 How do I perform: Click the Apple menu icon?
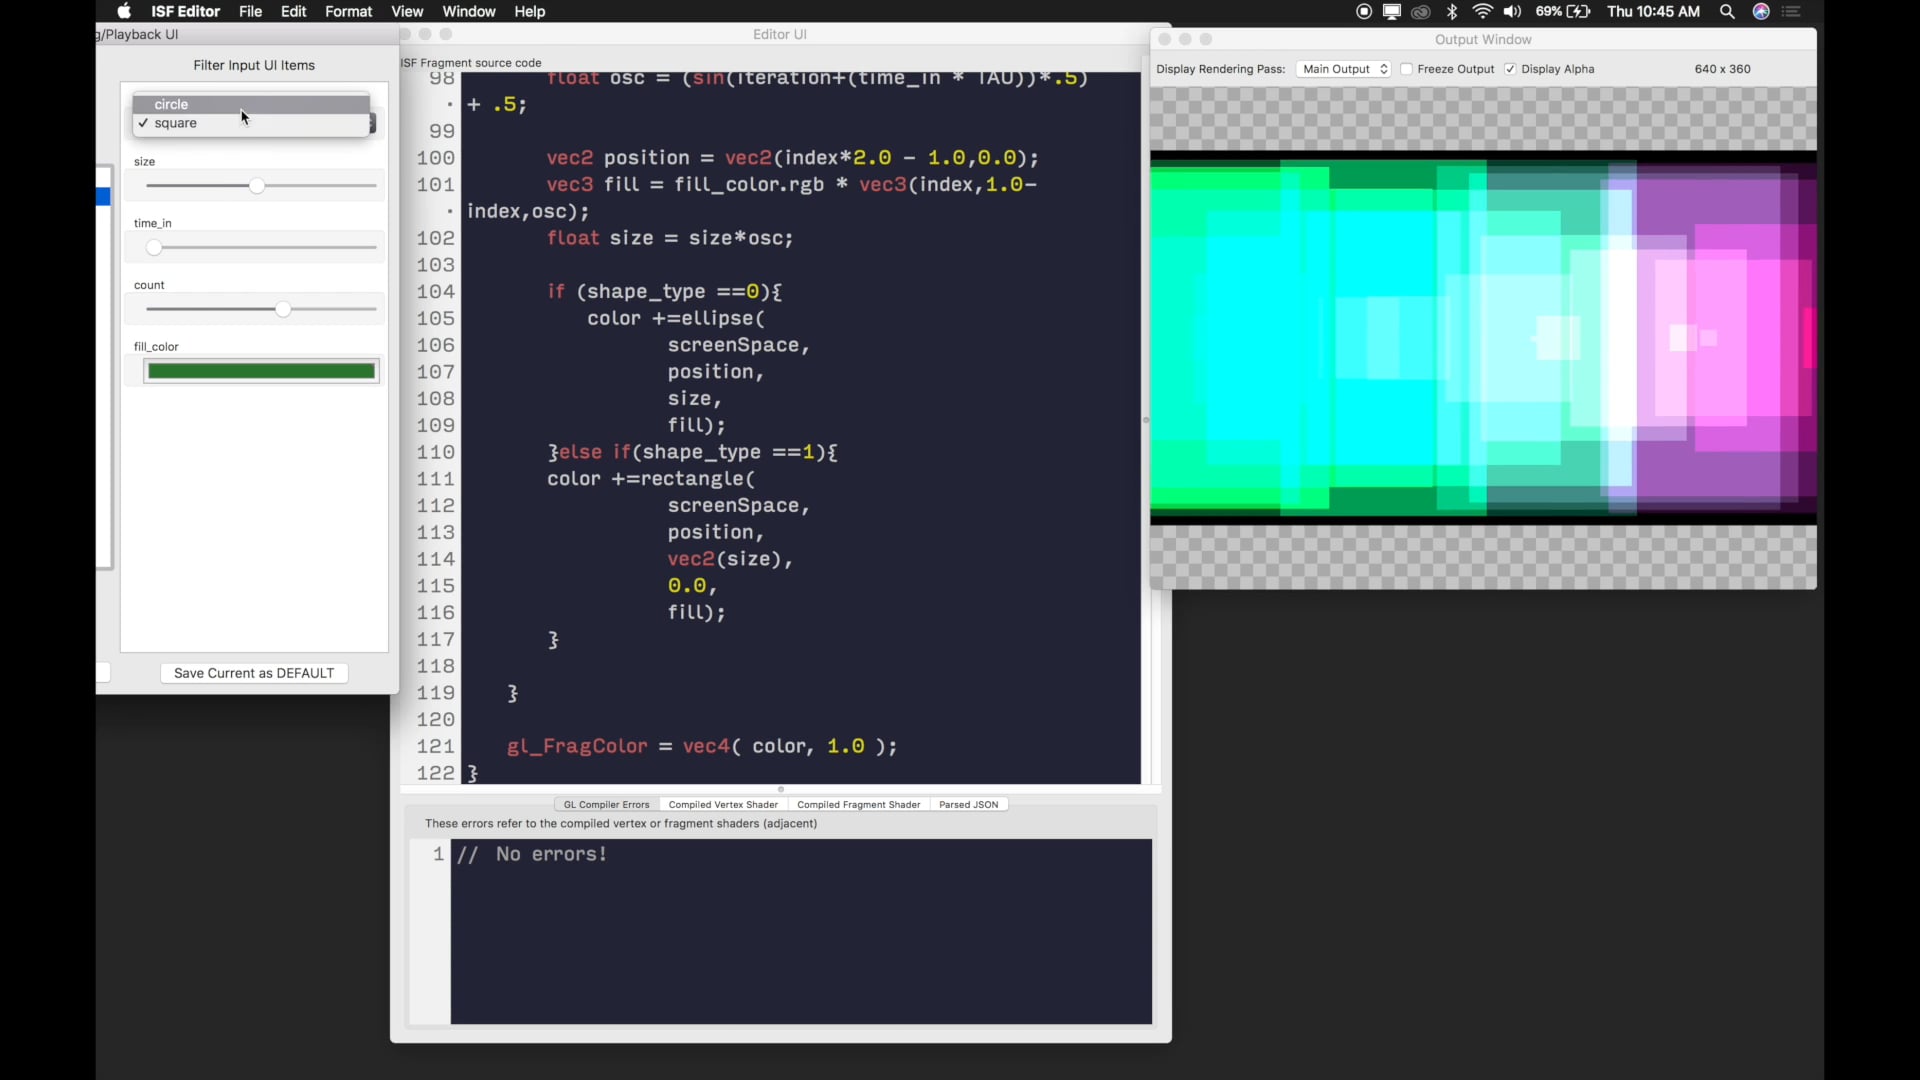(124, 12)
